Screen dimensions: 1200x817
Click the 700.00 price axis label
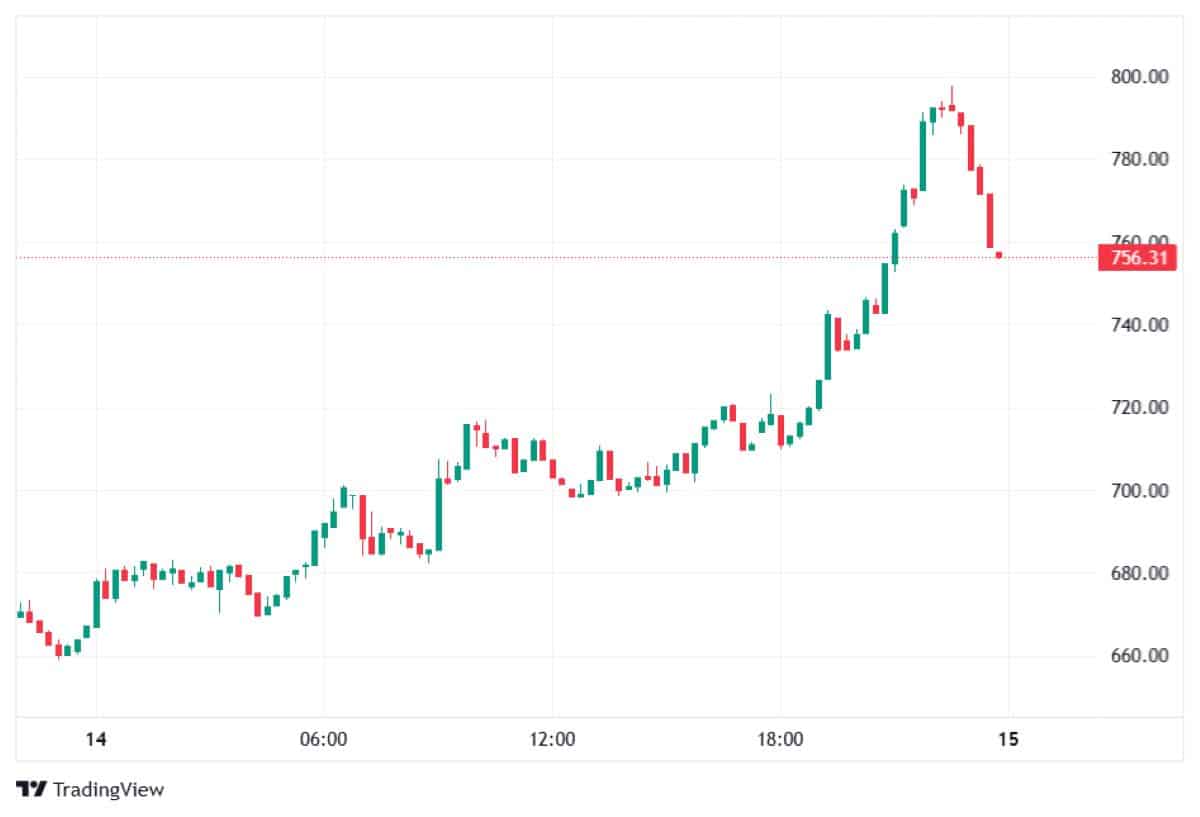pyautogui.click(x=1139, y=490)
